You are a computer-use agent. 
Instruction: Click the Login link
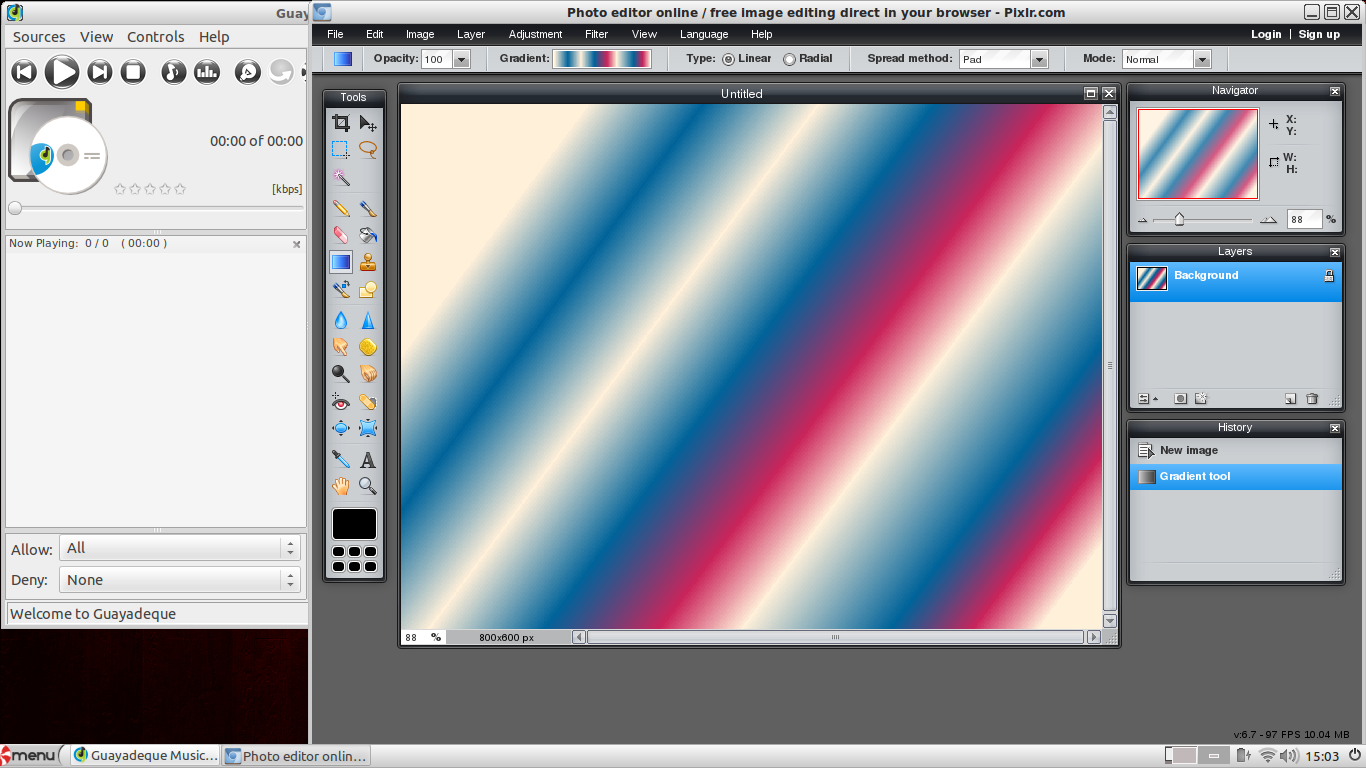coord(1266,34)
